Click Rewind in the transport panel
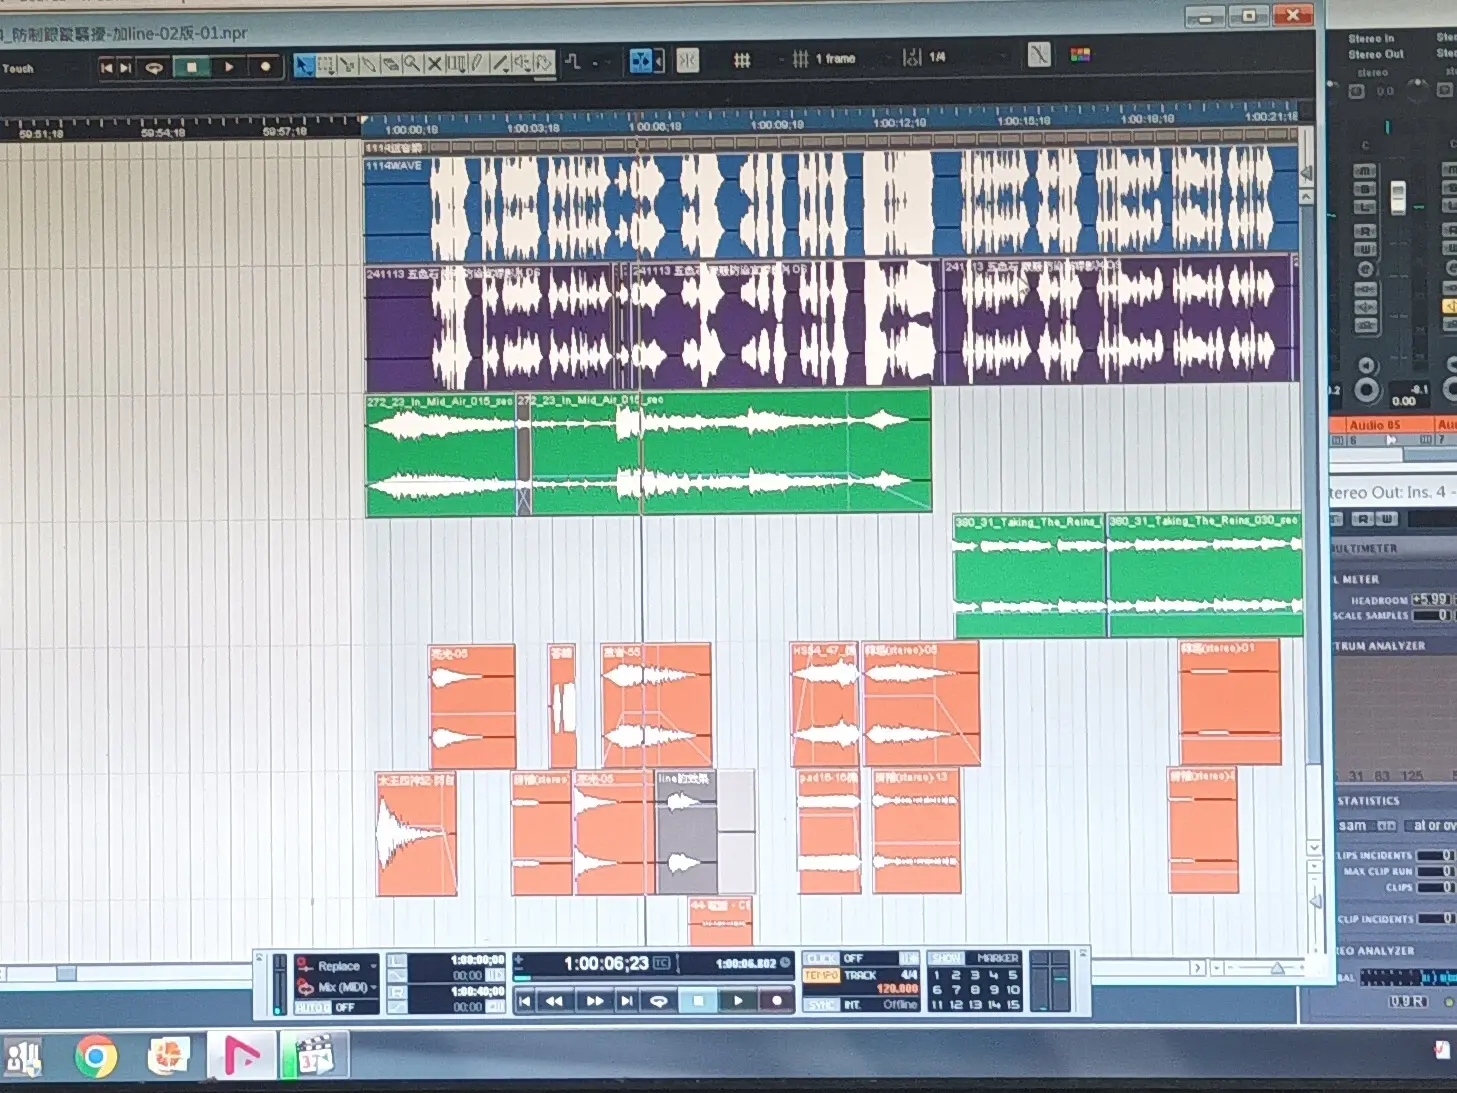This screenshot has width=1457, height=1093. point(553,1001)
